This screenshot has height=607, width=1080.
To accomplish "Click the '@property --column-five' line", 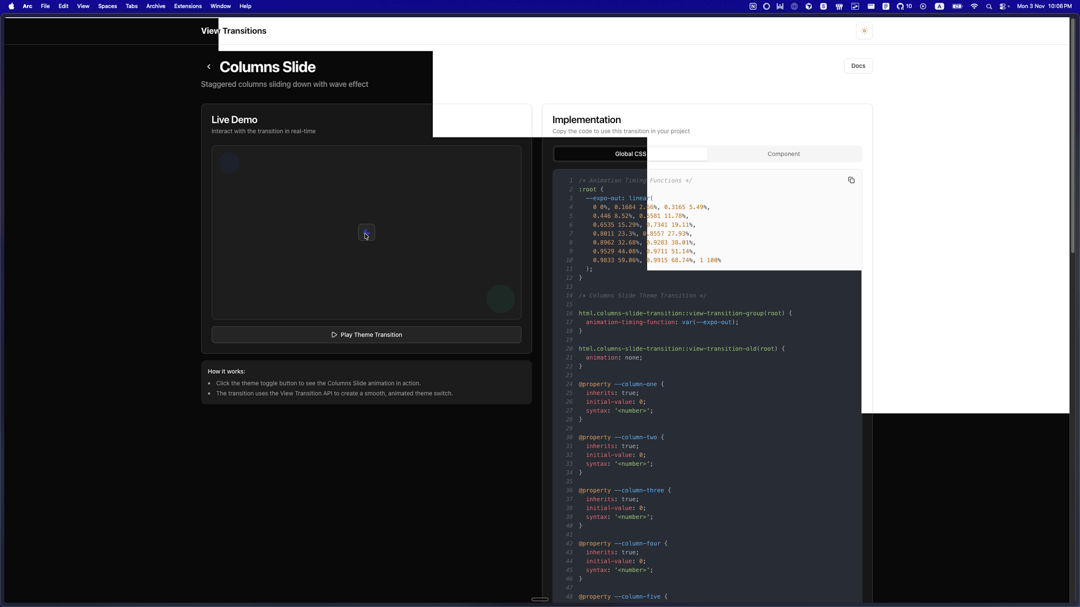I will (x=623, y=597).
